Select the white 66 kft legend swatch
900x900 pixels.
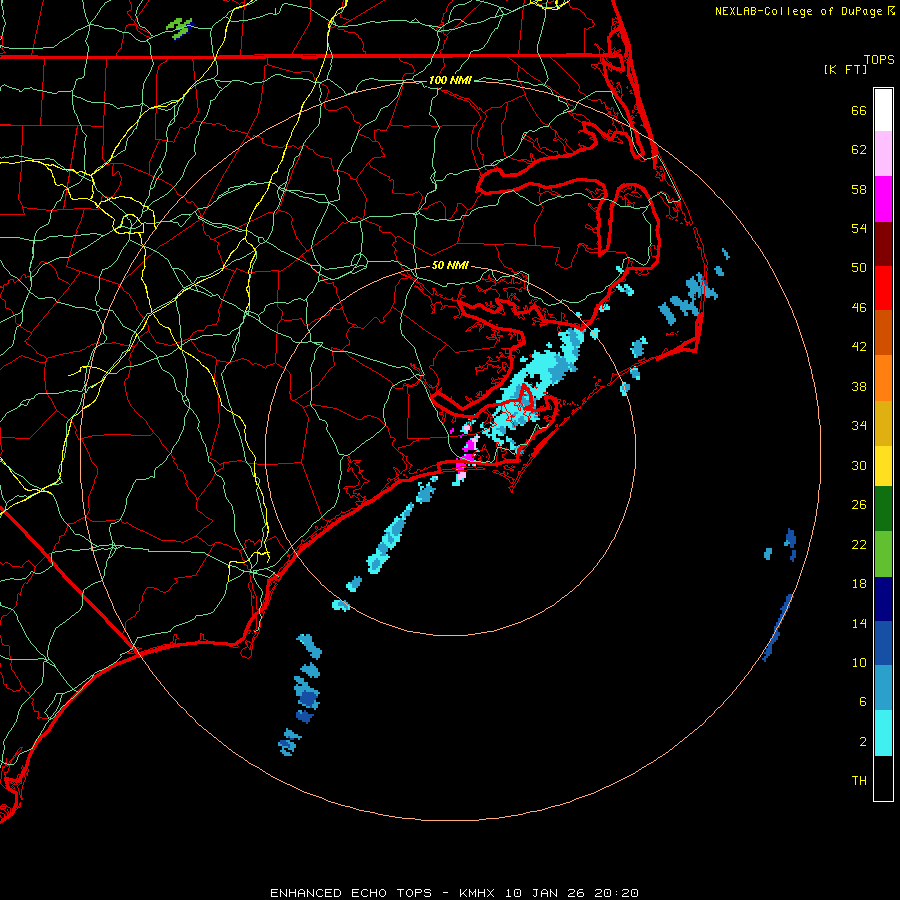[883, 110]
